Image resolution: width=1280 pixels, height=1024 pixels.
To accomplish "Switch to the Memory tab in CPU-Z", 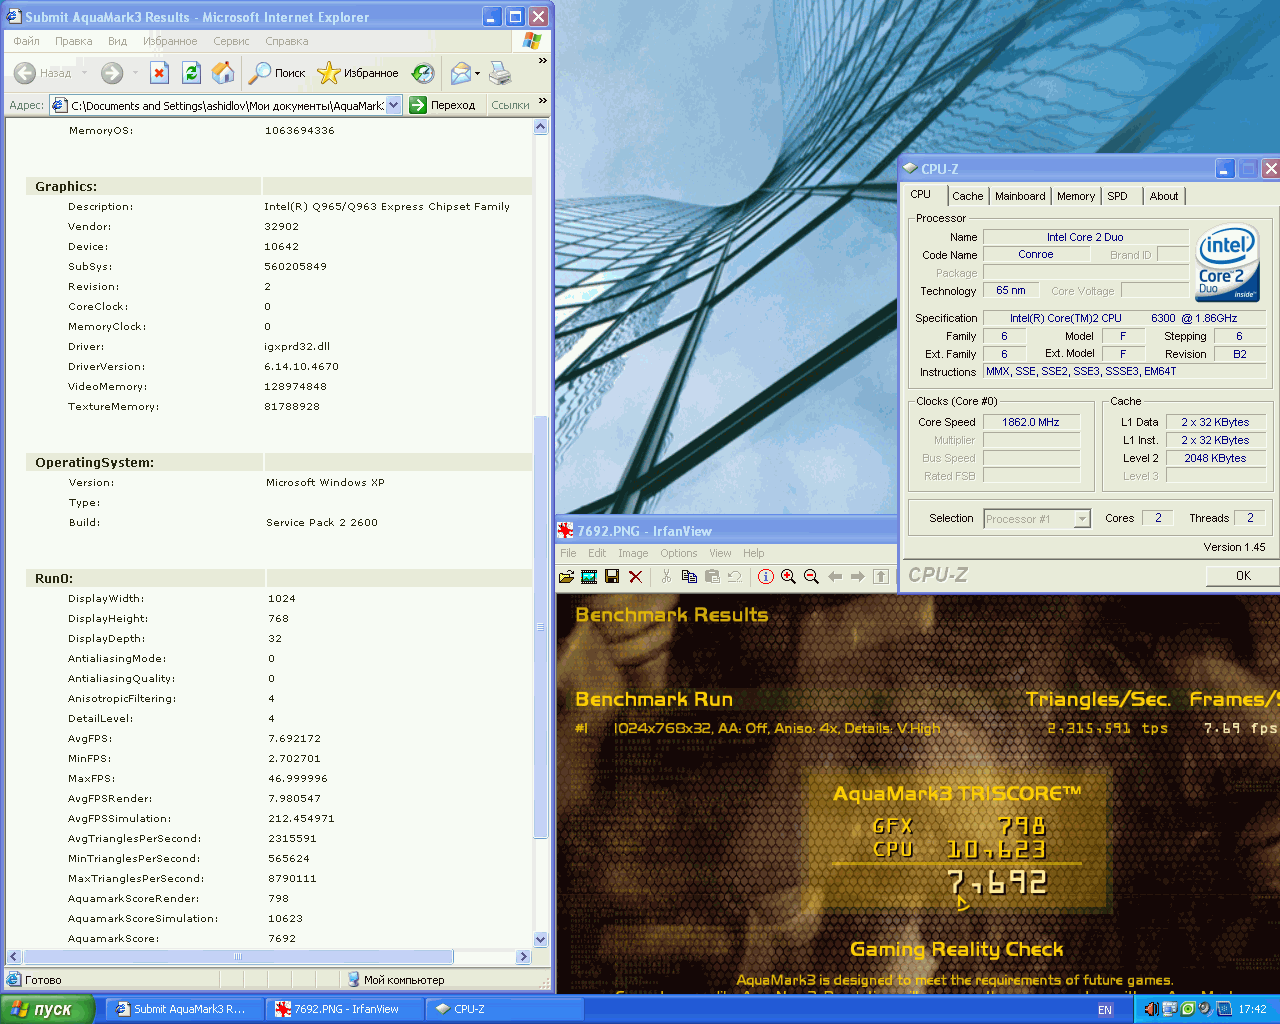I will 1076,196.
